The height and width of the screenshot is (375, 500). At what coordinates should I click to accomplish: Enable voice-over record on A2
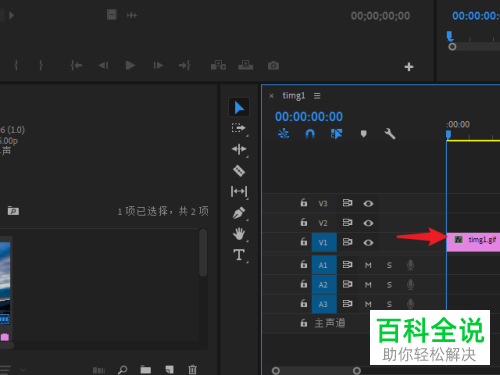tap(411, 285)
